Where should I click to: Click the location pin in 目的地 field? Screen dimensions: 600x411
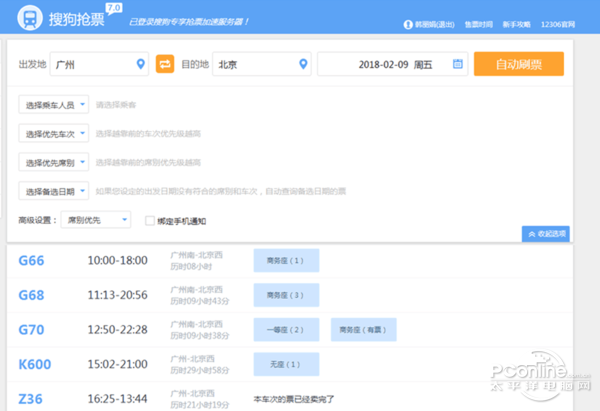click(x=304, y=65)
